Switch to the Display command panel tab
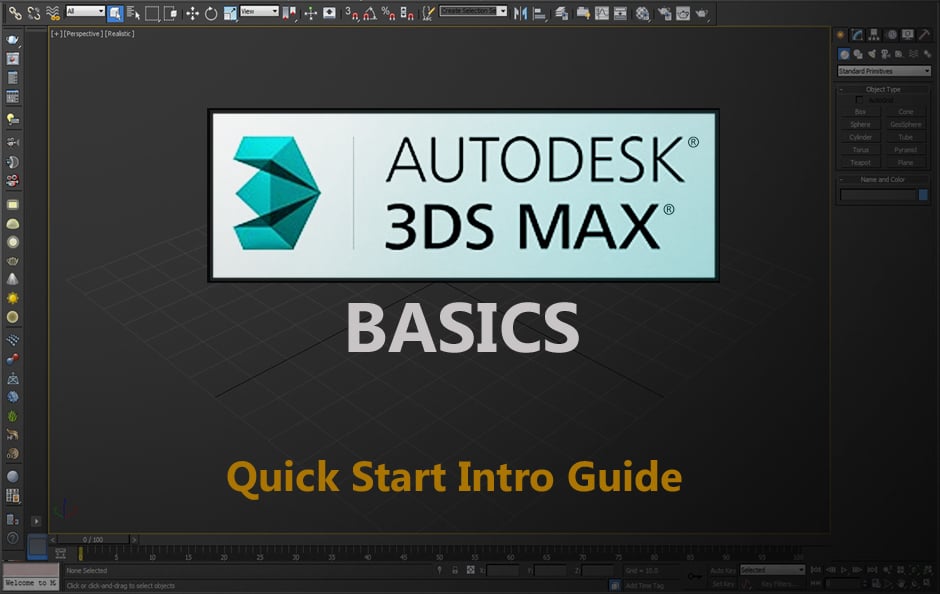 click(908, 35)
